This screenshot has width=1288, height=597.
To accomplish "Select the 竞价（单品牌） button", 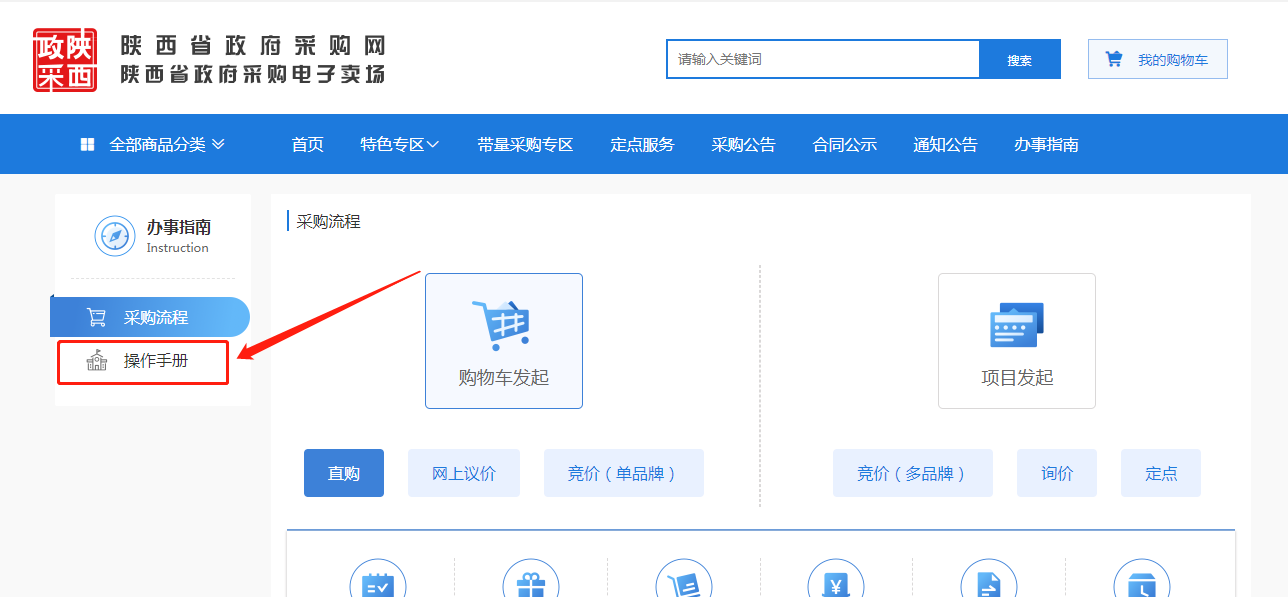I will (624, 473).
